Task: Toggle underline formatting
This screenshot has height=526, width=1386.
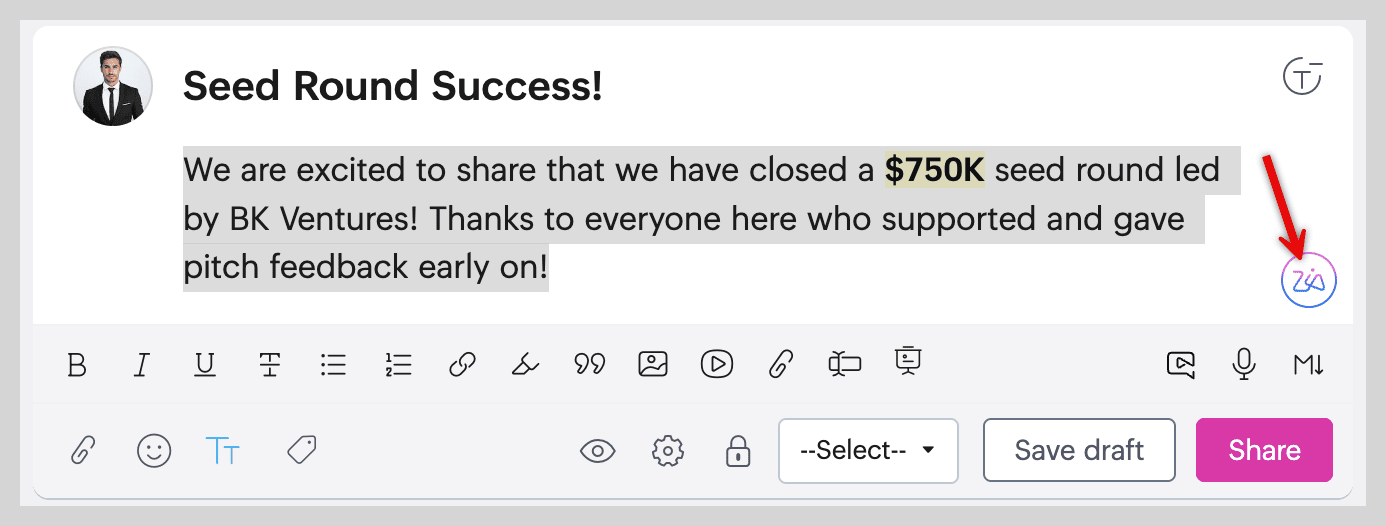Action: point(205,365)
